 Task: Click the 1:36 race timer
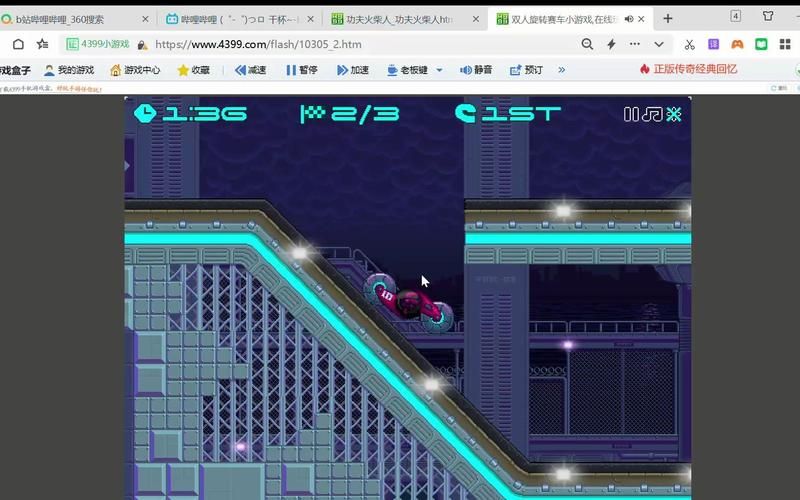tap(190, 113)
